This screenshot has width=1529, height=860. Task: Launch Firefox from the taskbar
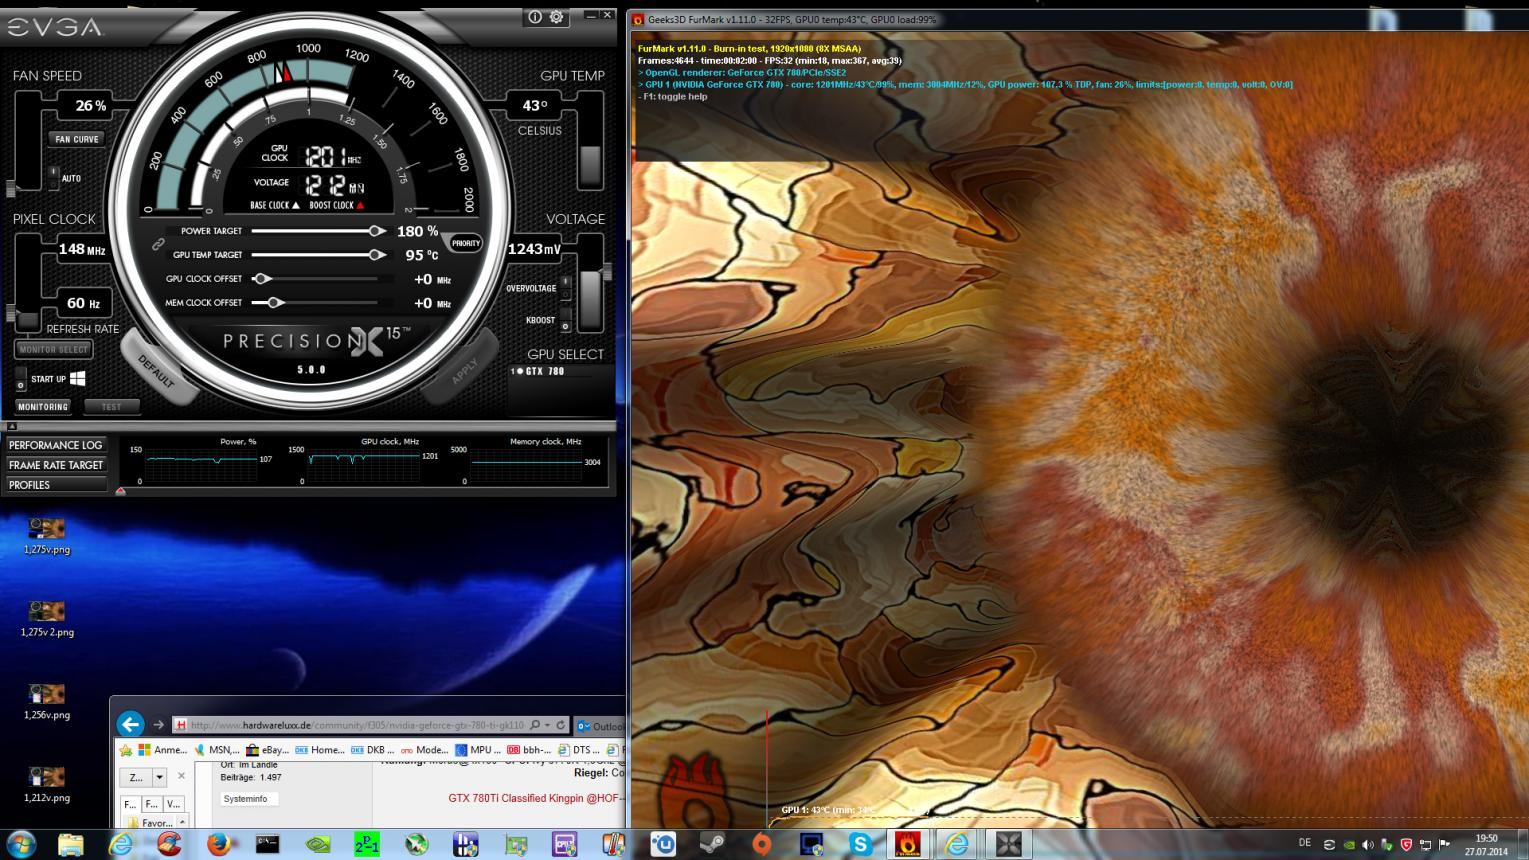point(219,844)
